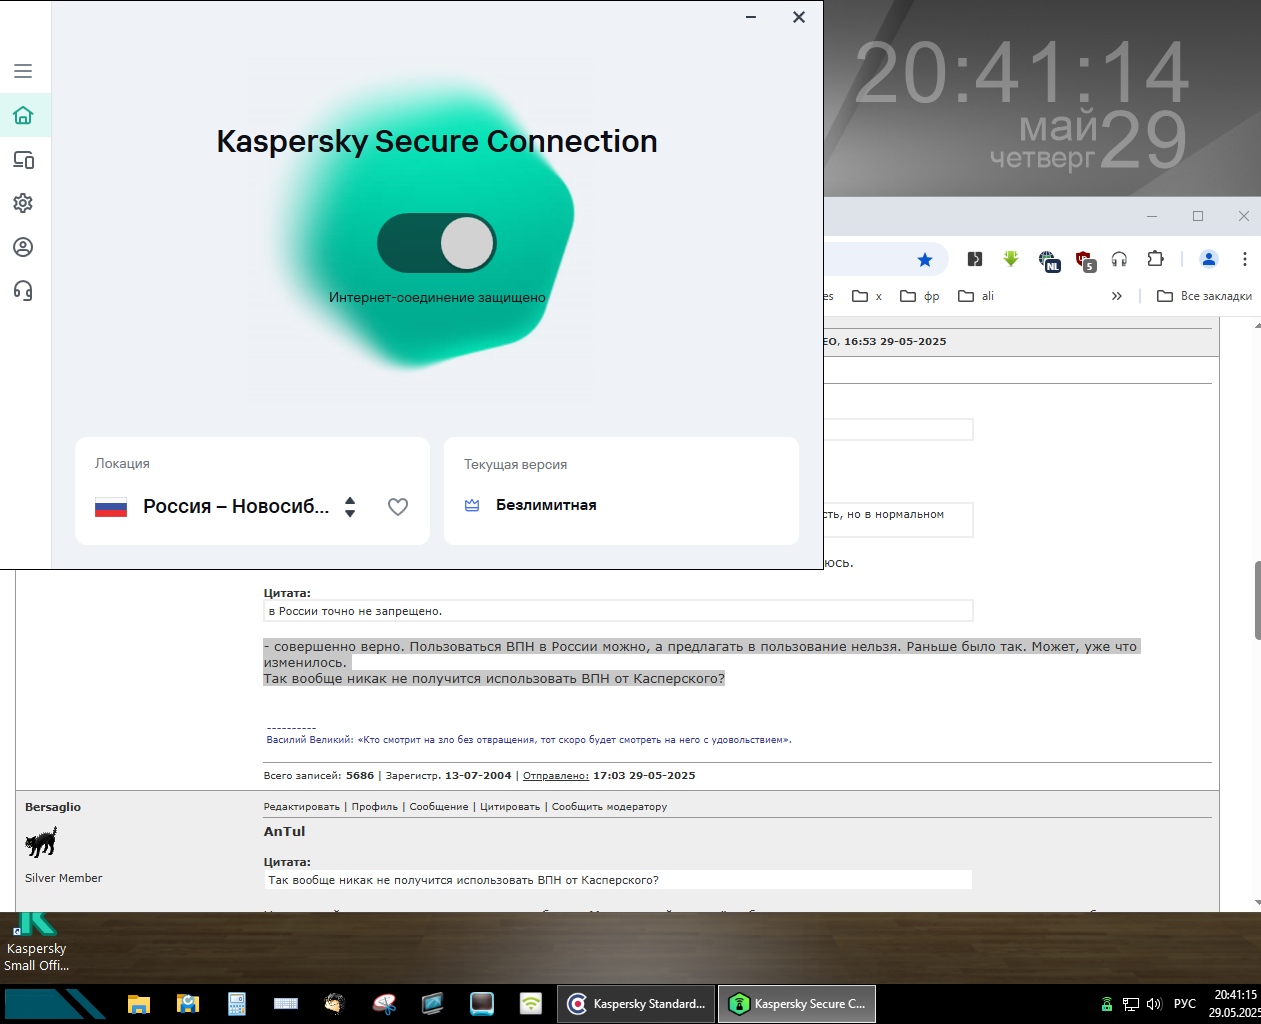
Task: Click the quote "в России точно не запрещено."
Action: pyautogui.click(x=355, y=611)
